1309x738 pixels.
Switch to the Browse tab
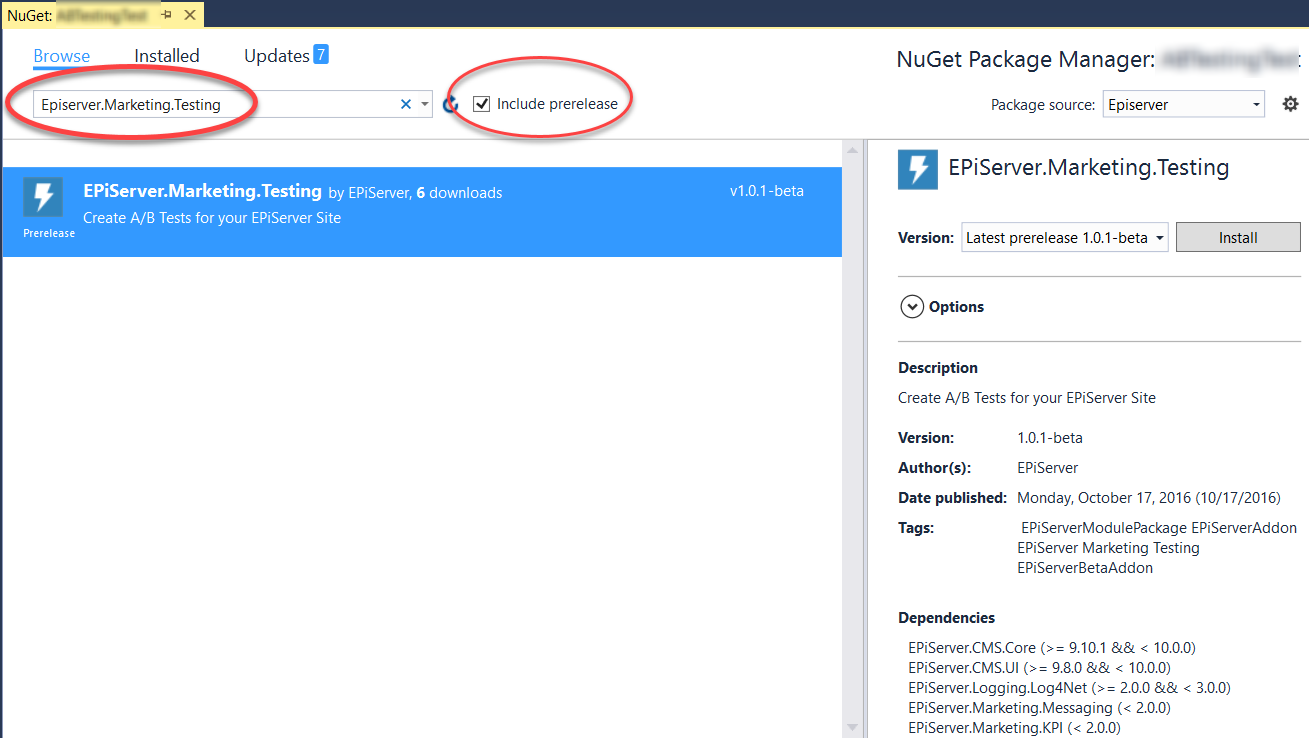62,56
